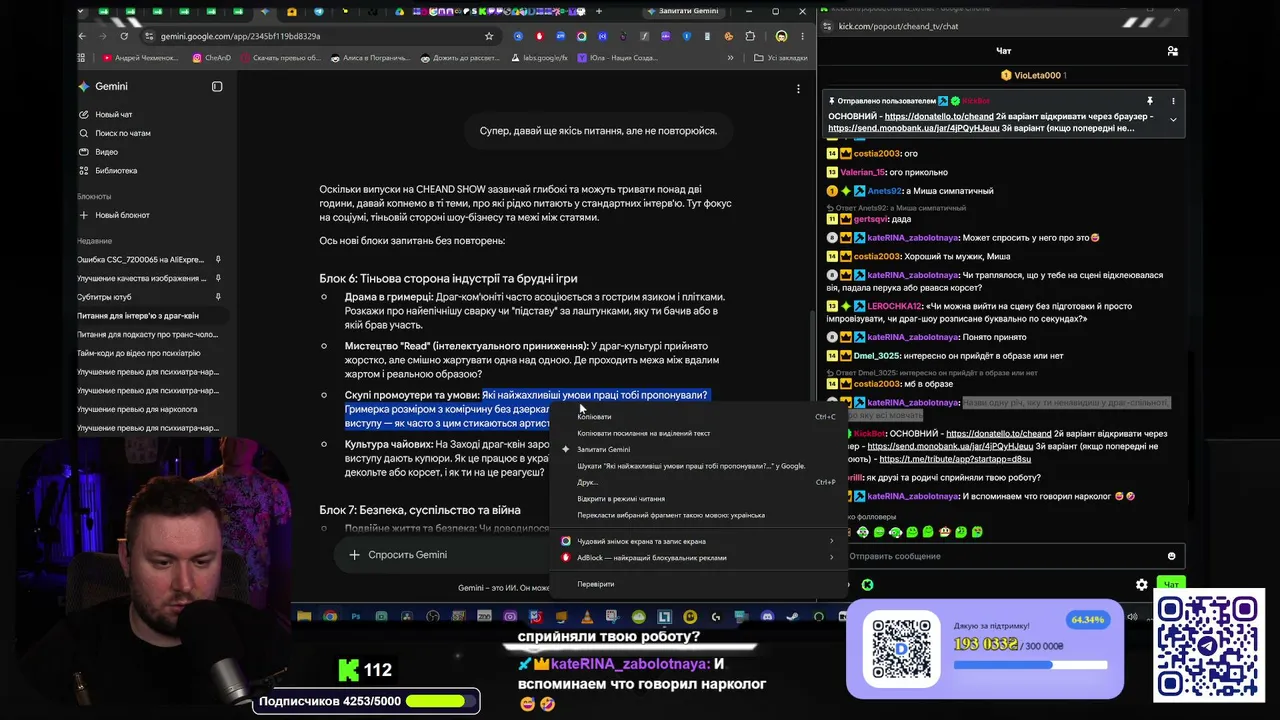1280x720 pixels.
Task: Open chat 'Тайм-коды до видео про психіатрію'
Action: click(139, 353)
